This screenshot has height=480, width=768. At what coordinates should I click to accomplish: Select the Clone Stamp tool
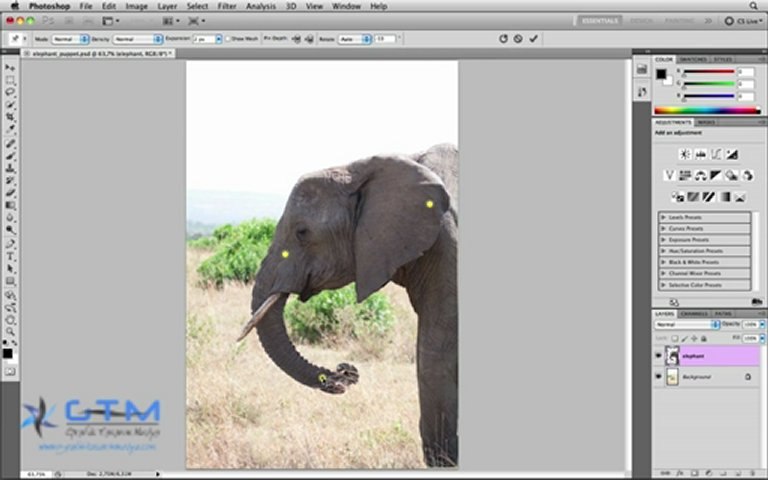pyautogui.click(x=10, y=168)
